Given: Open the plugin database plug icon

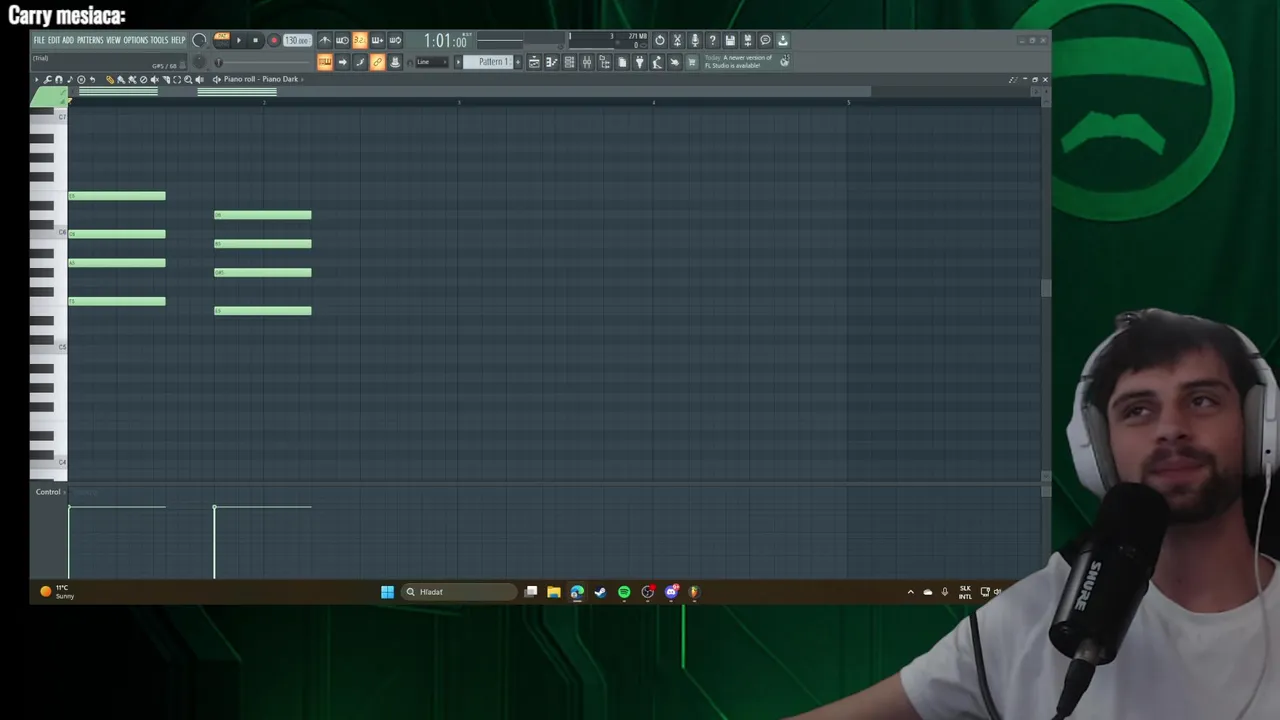Looking at the screenshot, I should pos(639,62).
